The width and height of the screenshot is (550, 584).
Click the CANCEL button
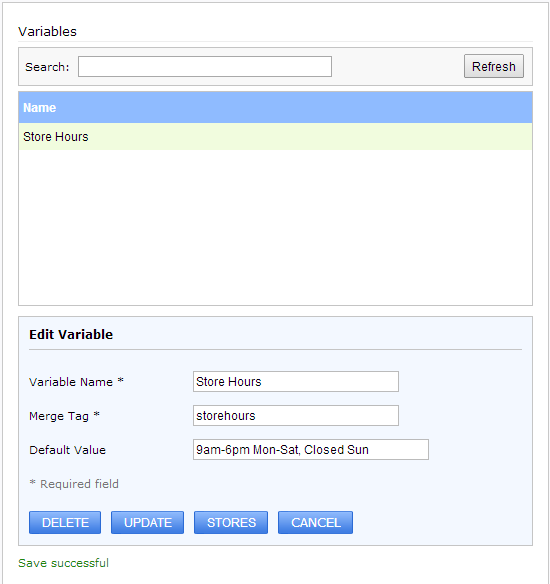[315, 523]
